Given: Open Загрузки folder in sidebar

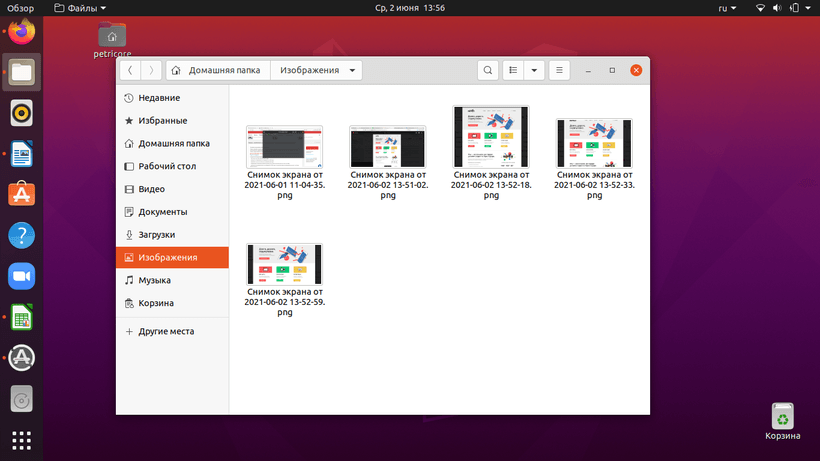Looking at the screenshot, I should 157,234.
